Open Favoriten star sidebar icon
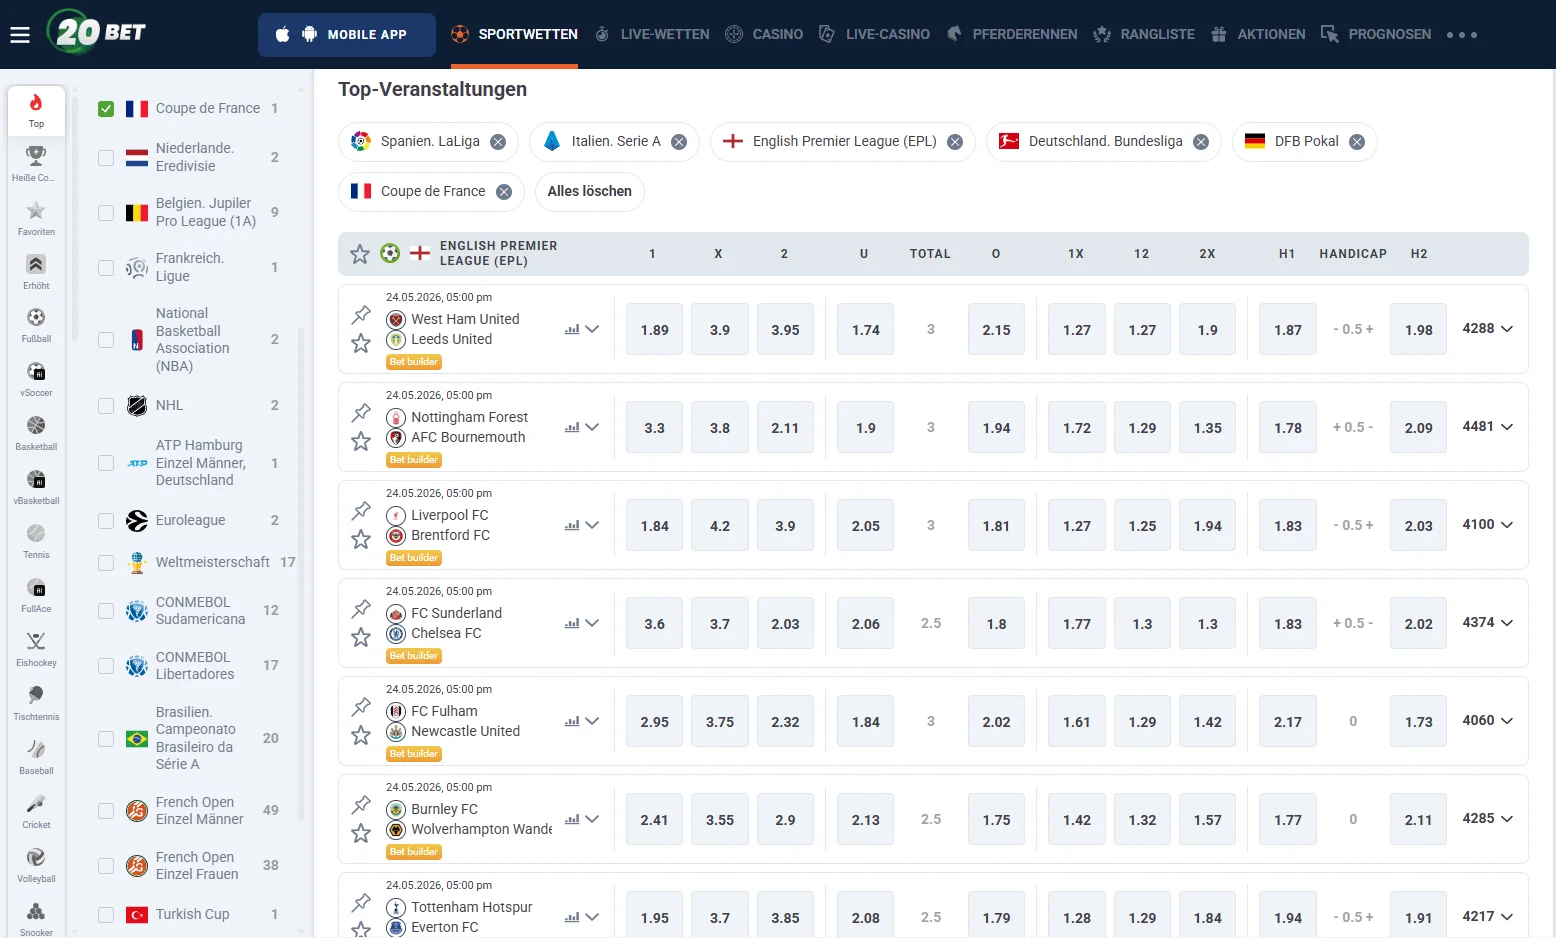Image resolution: width=1556 pixels, height=938 pixels. click(36, 218)
